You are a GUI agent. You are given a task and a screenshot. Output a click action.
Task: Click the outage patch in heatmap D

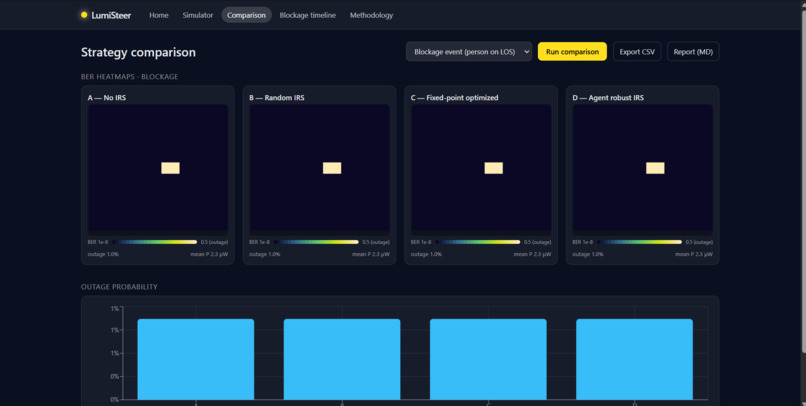tap(655, 168)
